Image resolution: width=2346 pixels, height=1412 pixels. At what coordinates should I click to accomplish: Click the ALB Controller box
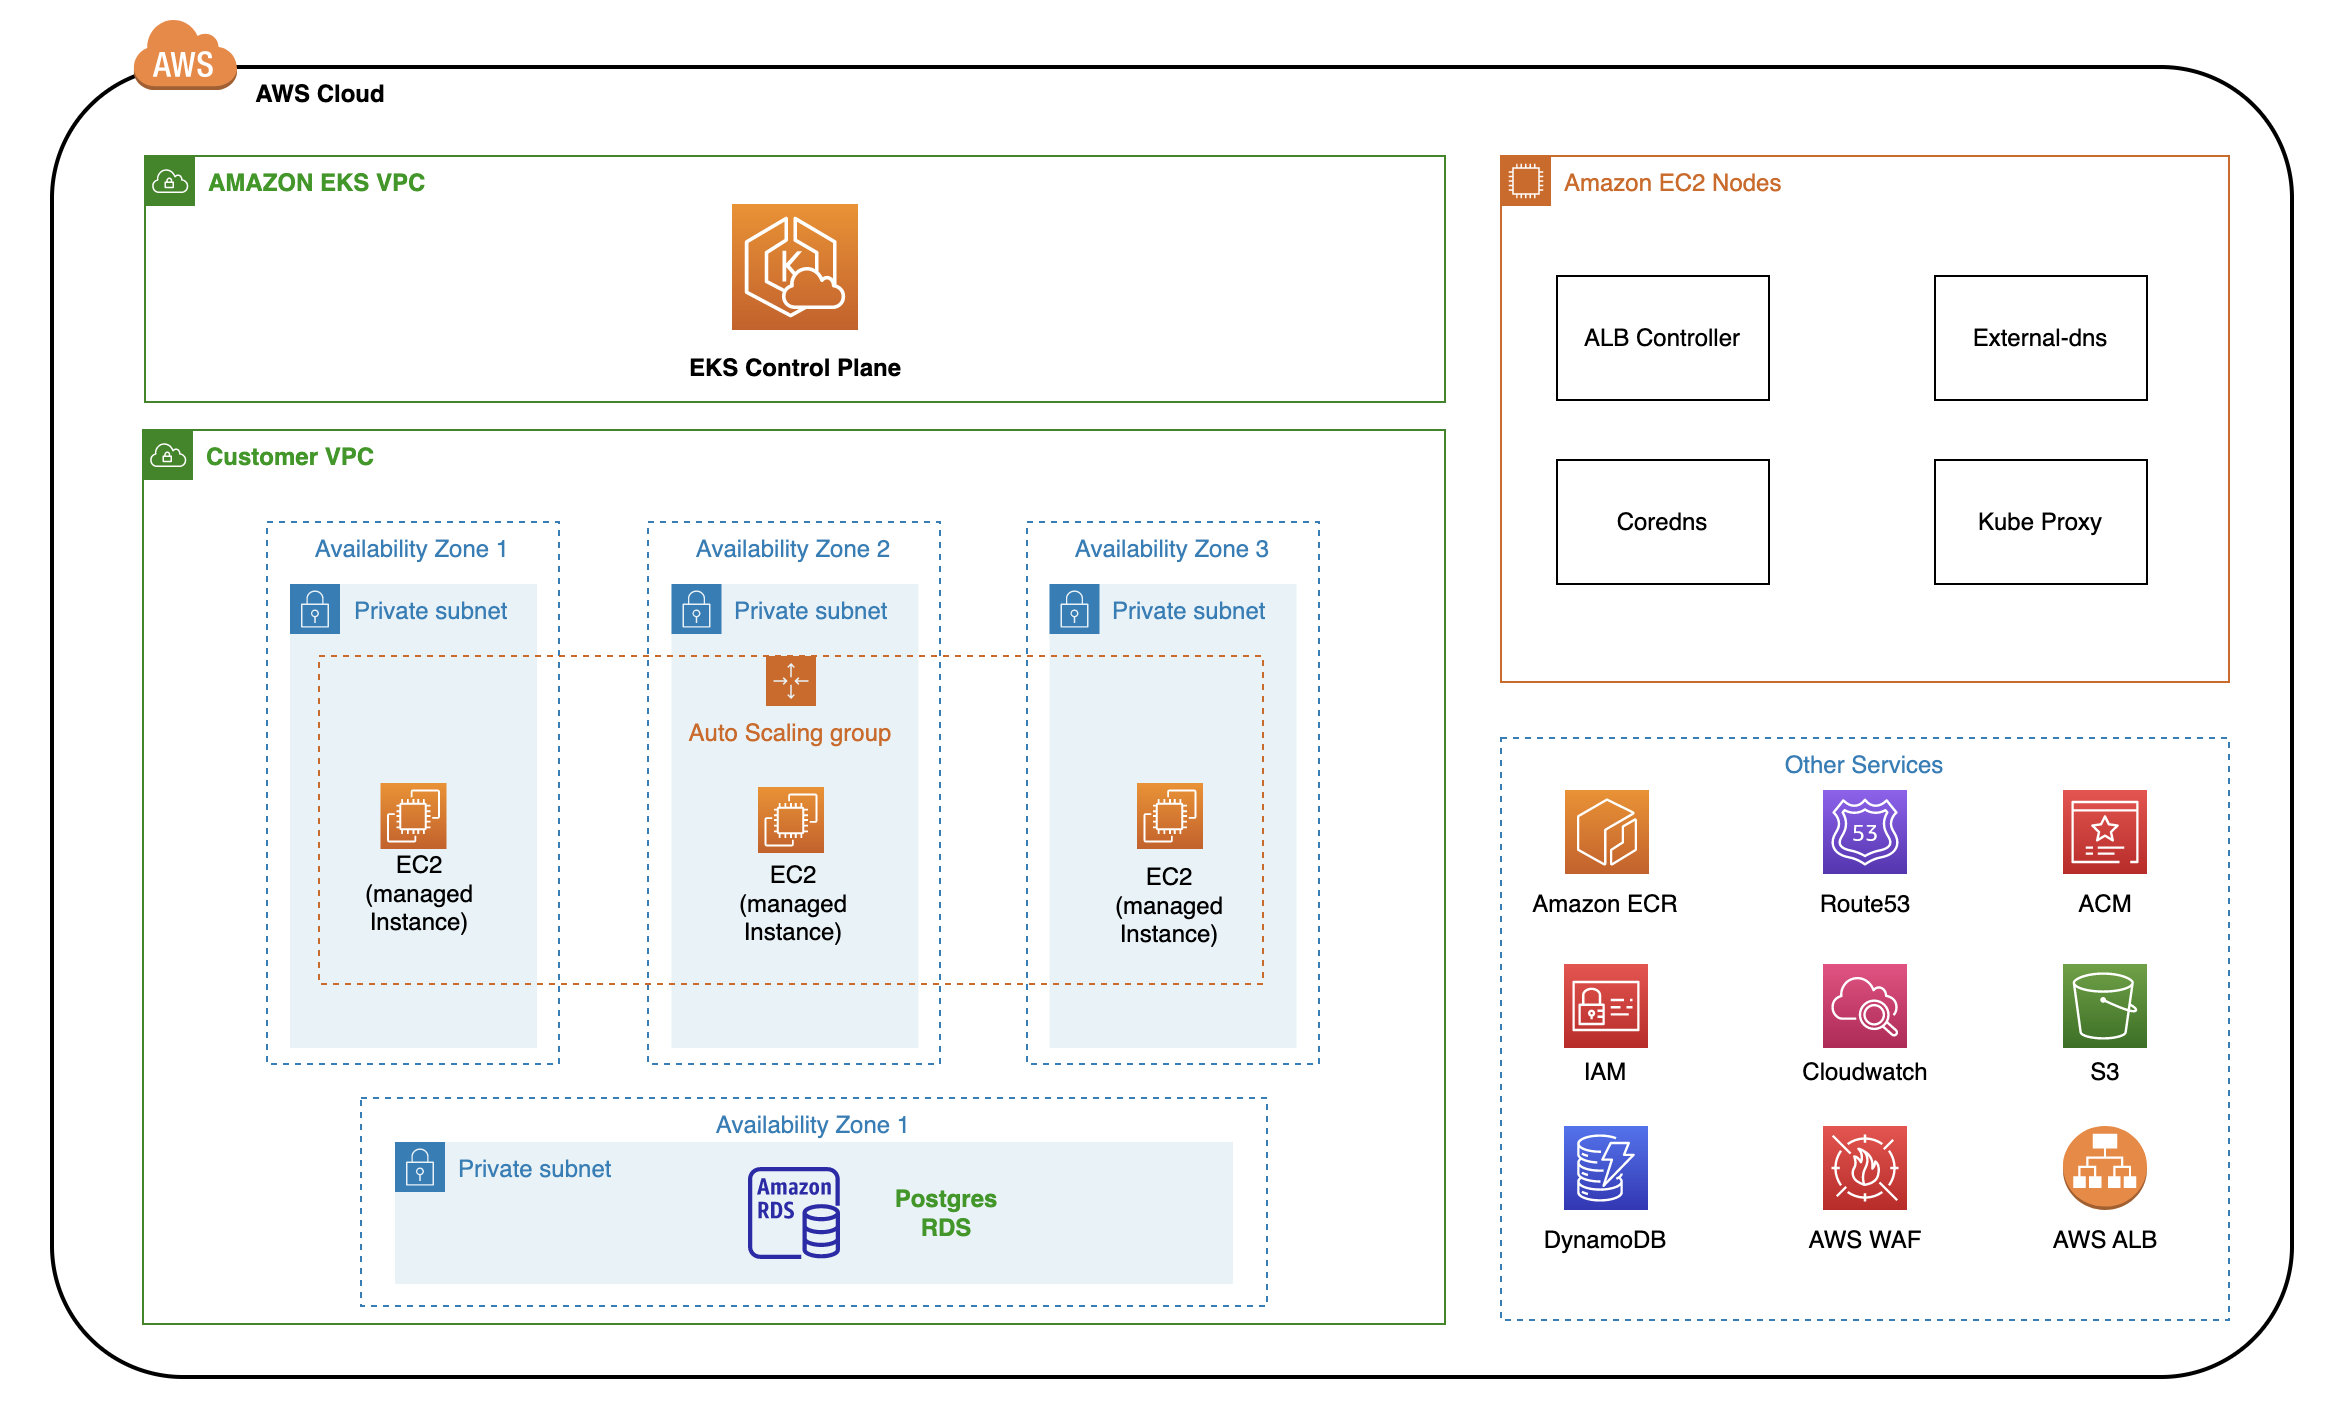pos(1662,338)
